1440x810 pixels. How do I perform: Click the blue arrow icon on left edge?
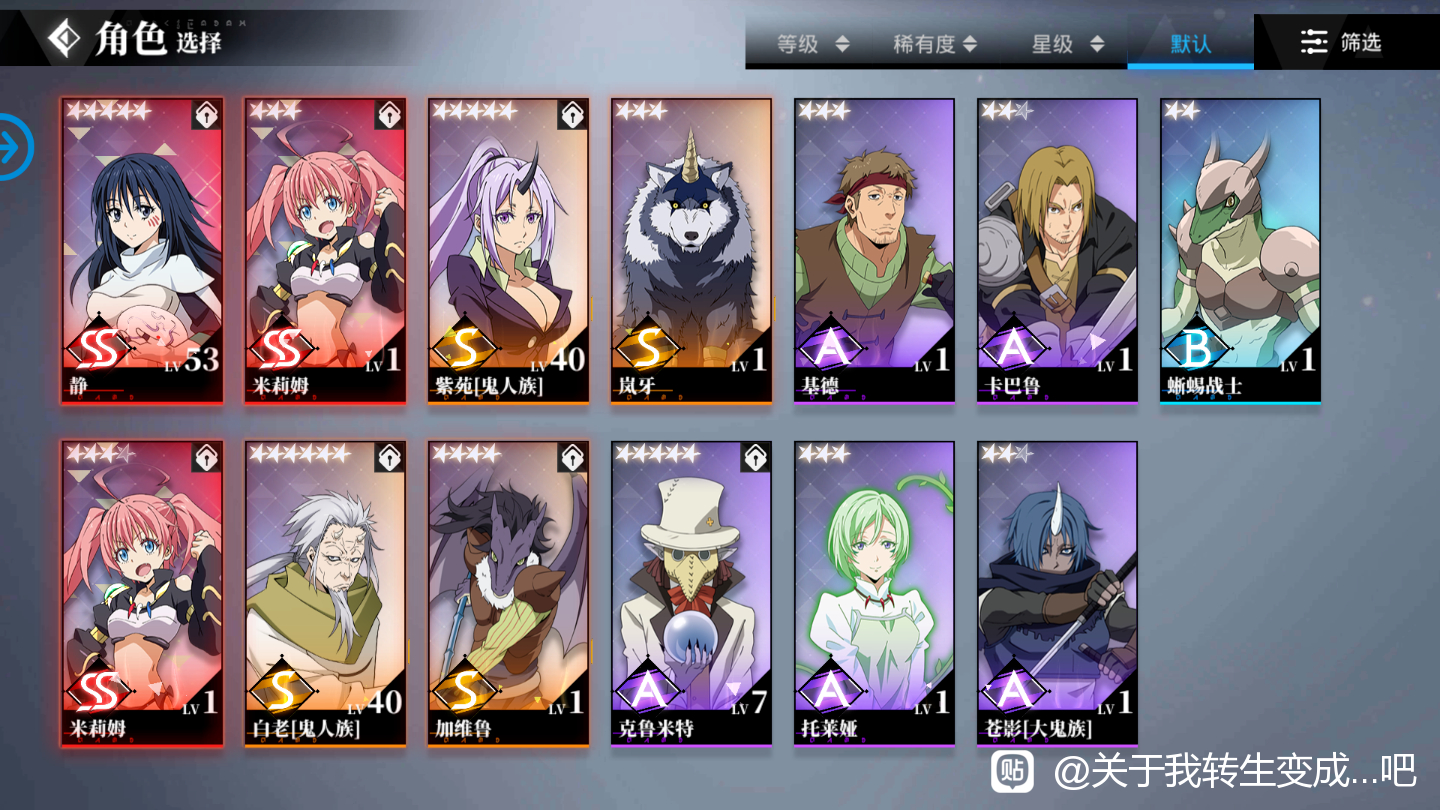[14, 147]
